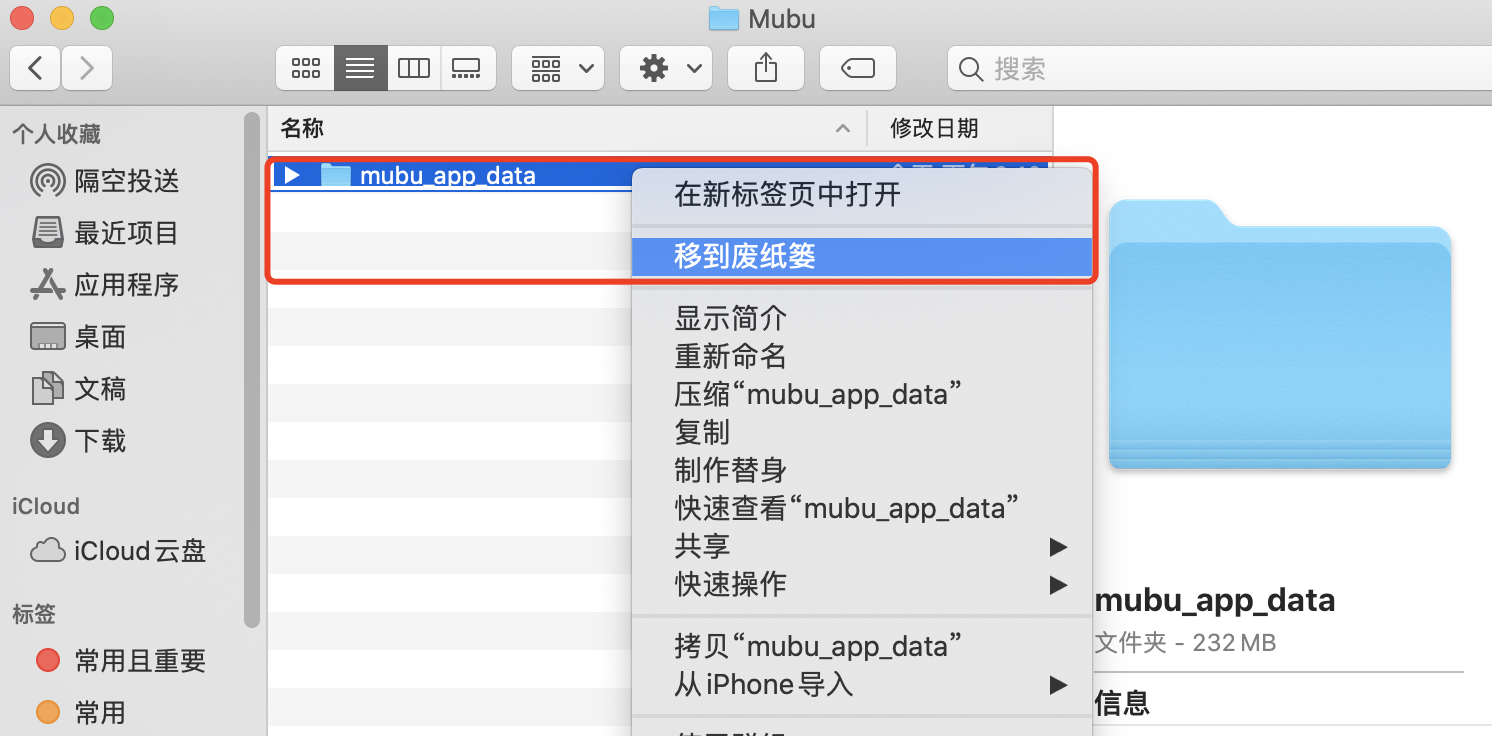Choose 拷贝“mubu_app_data” from context menu

(x=862, y=647)
